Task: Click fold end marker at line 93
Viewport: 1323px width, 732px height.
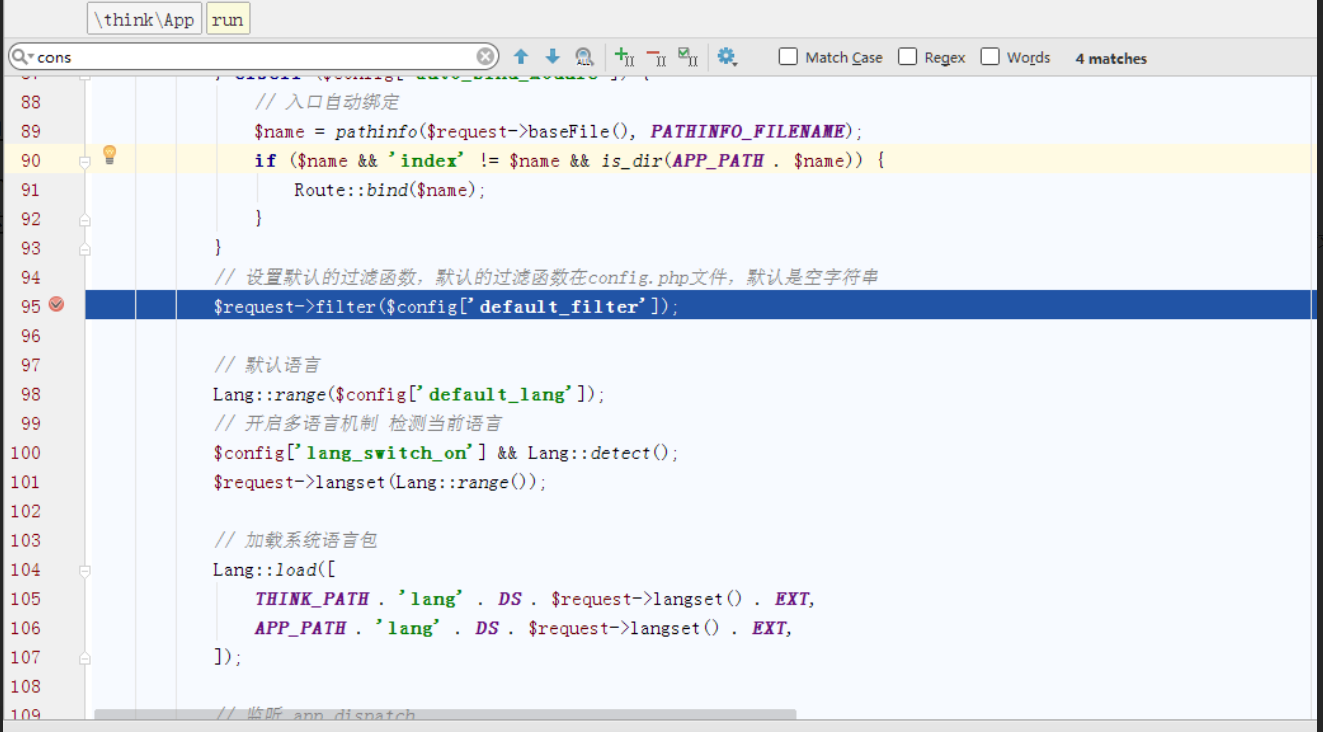Action: tap(85, 248)
